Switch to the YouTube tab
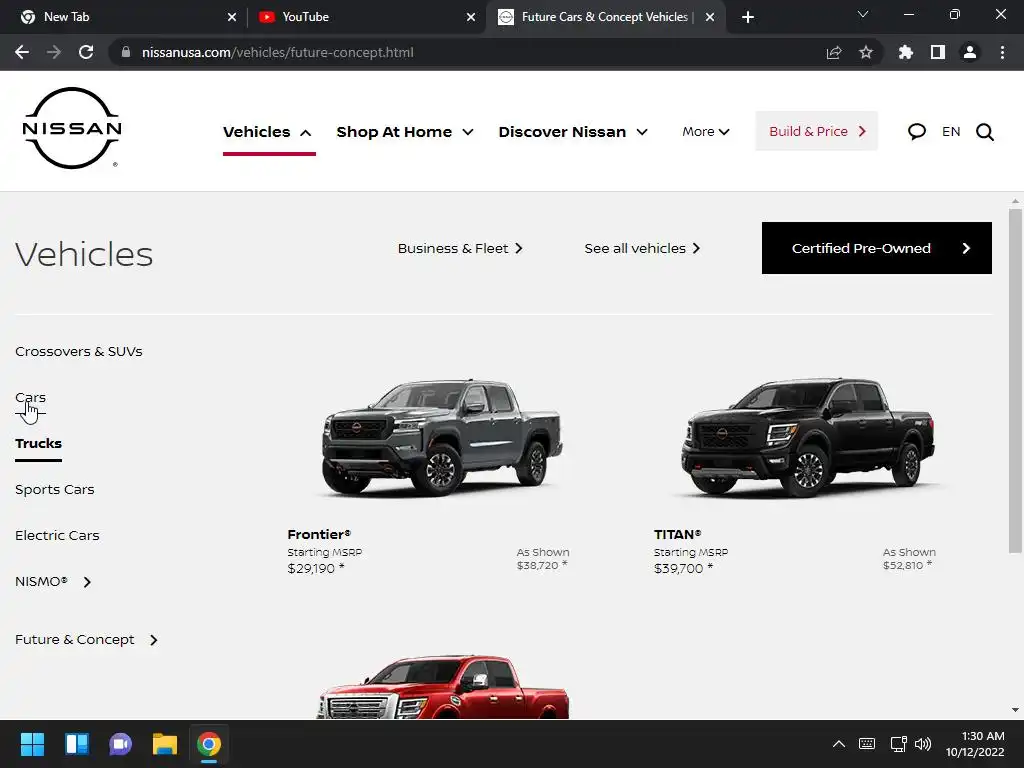This screenshot has width=1024, height=768. coord(366,17)
